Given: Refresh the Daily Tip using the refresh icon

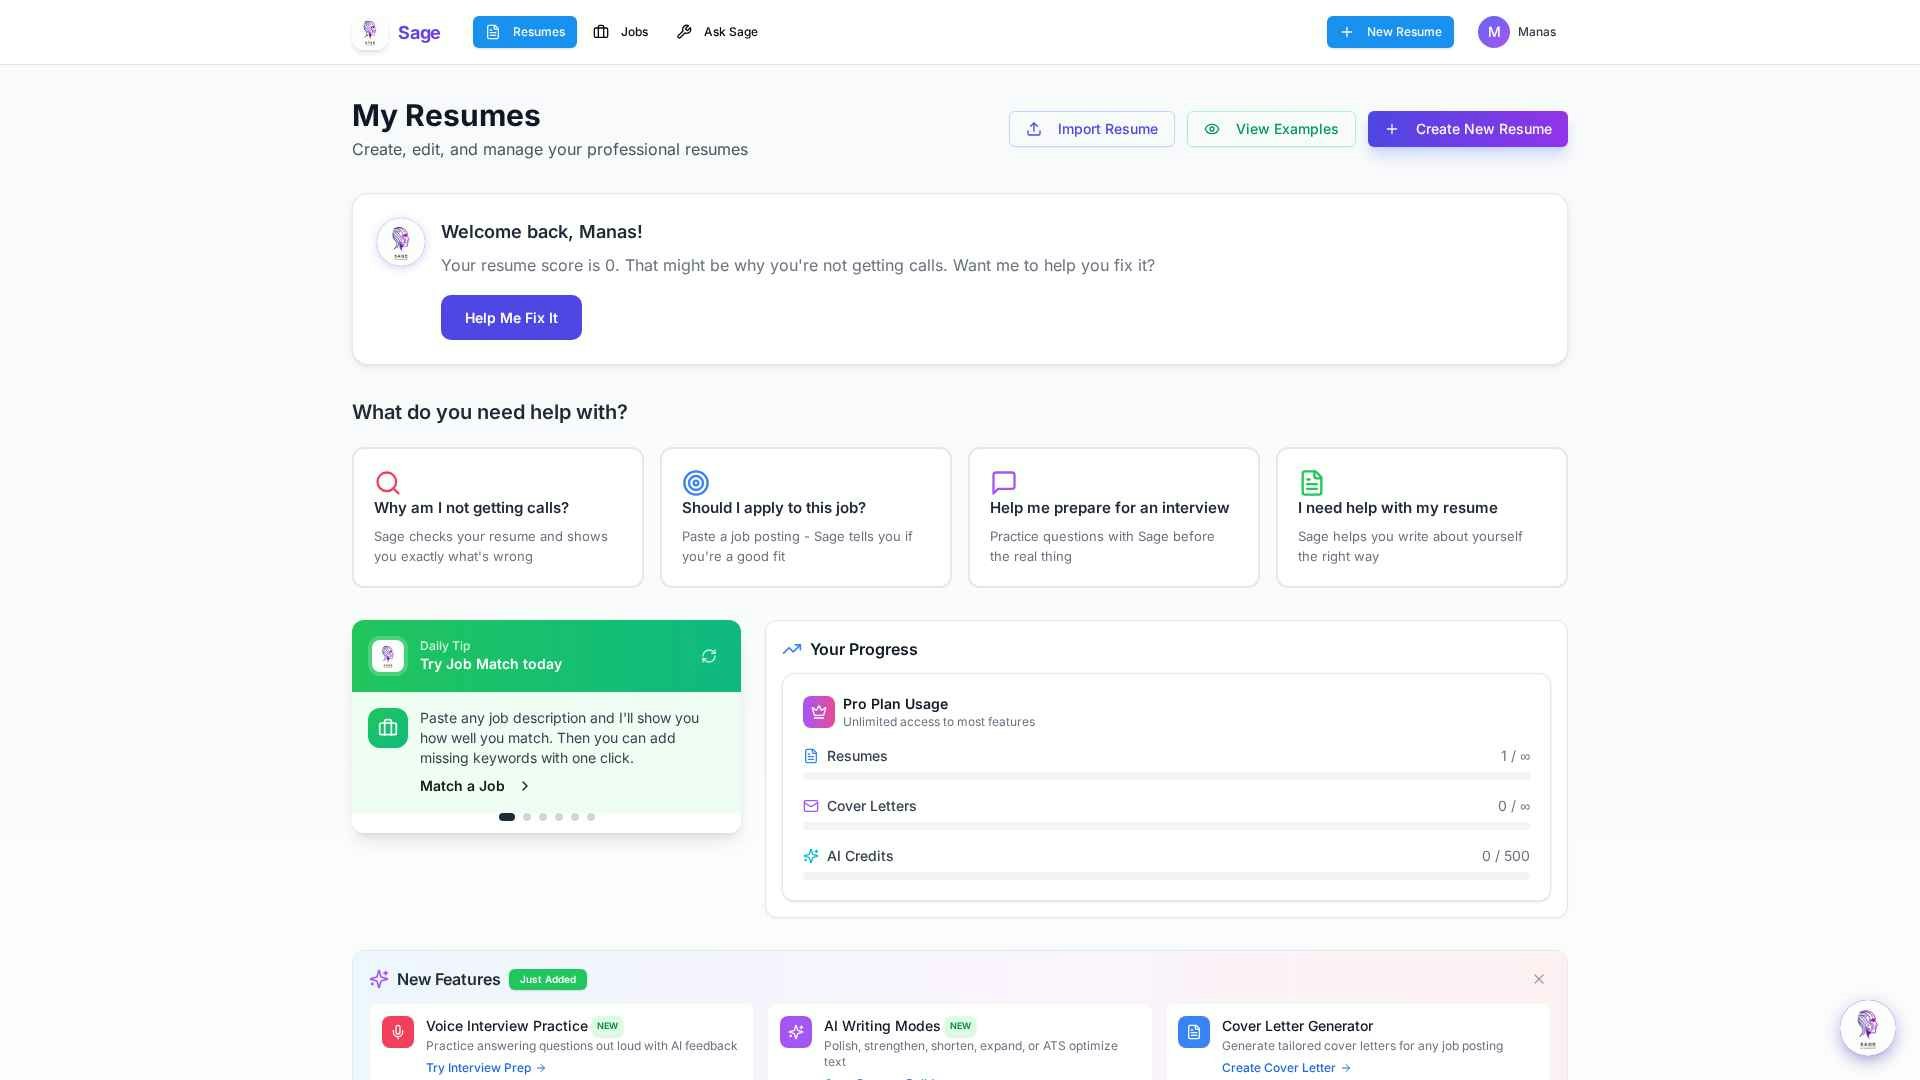Looking at the screenshot, I should (709, 656).
